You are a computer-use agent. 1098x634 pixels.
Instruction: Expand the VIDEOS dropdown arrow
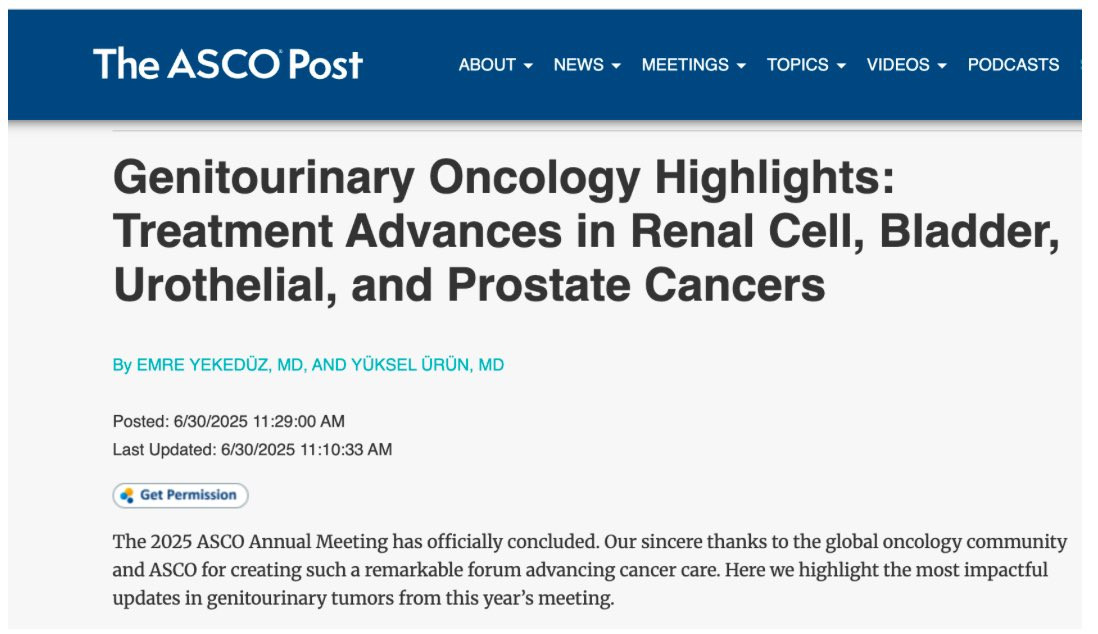pyautogui.click(x=942, y=66)
